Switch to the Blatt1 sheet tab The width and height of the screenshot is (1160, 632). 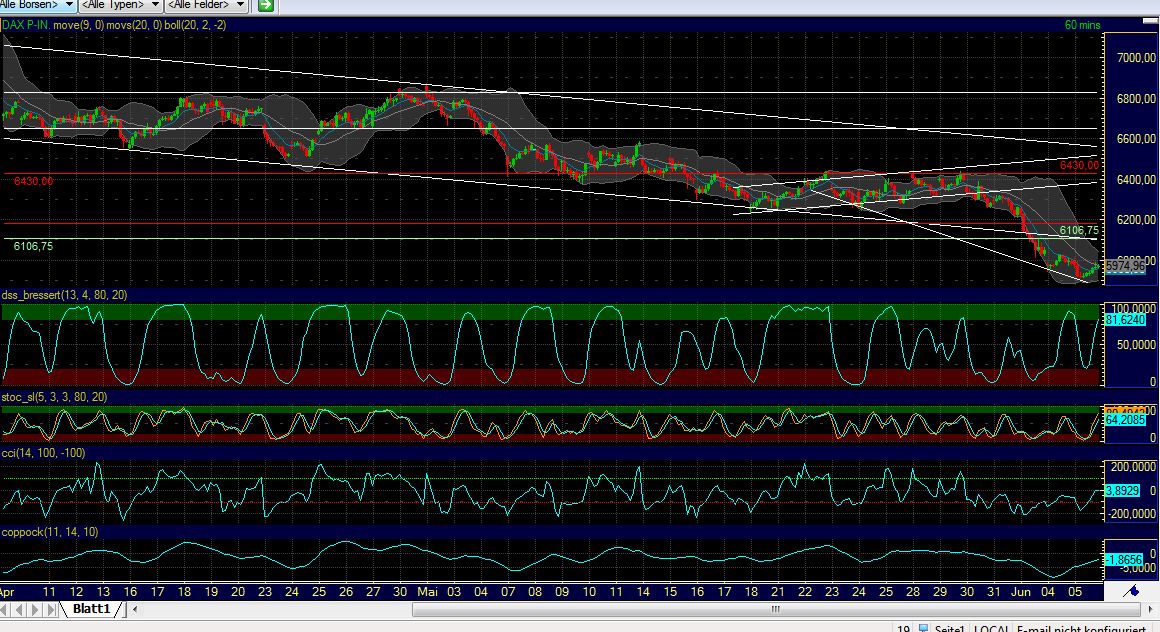pyautogui.click(x=90, y=608)
